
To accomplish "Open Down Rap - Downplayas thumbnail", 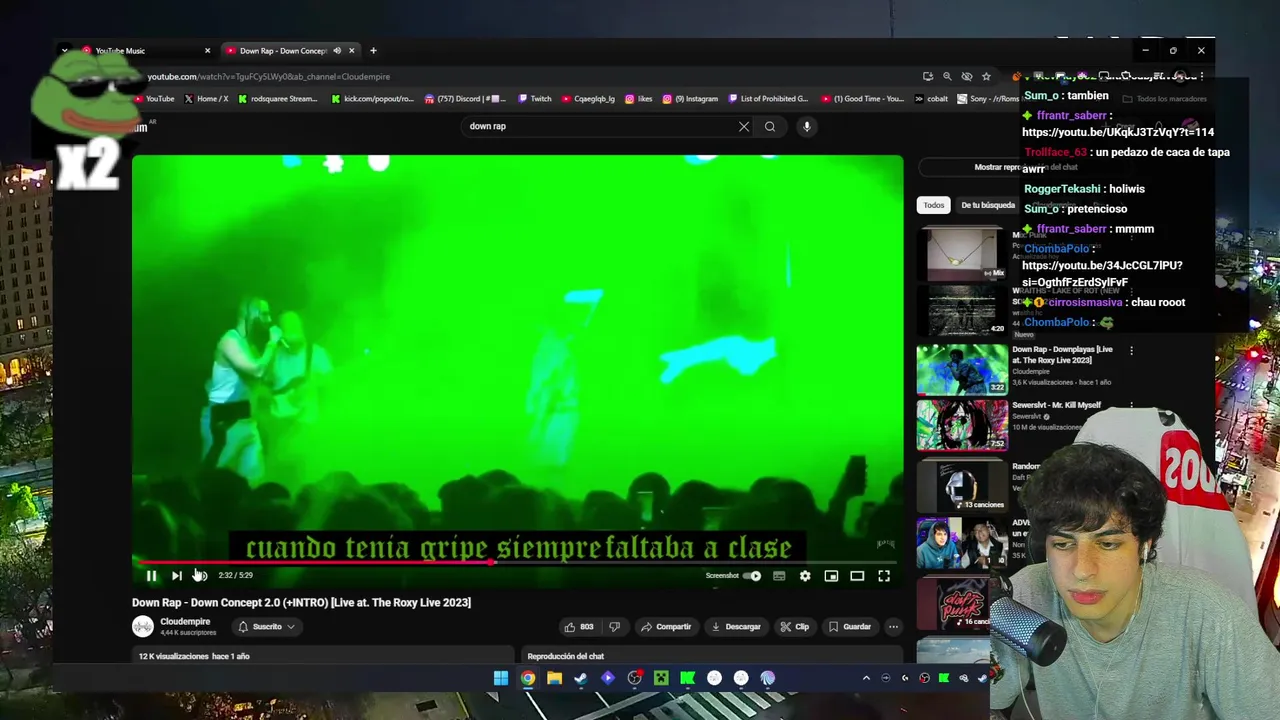I will click(963, 370).
